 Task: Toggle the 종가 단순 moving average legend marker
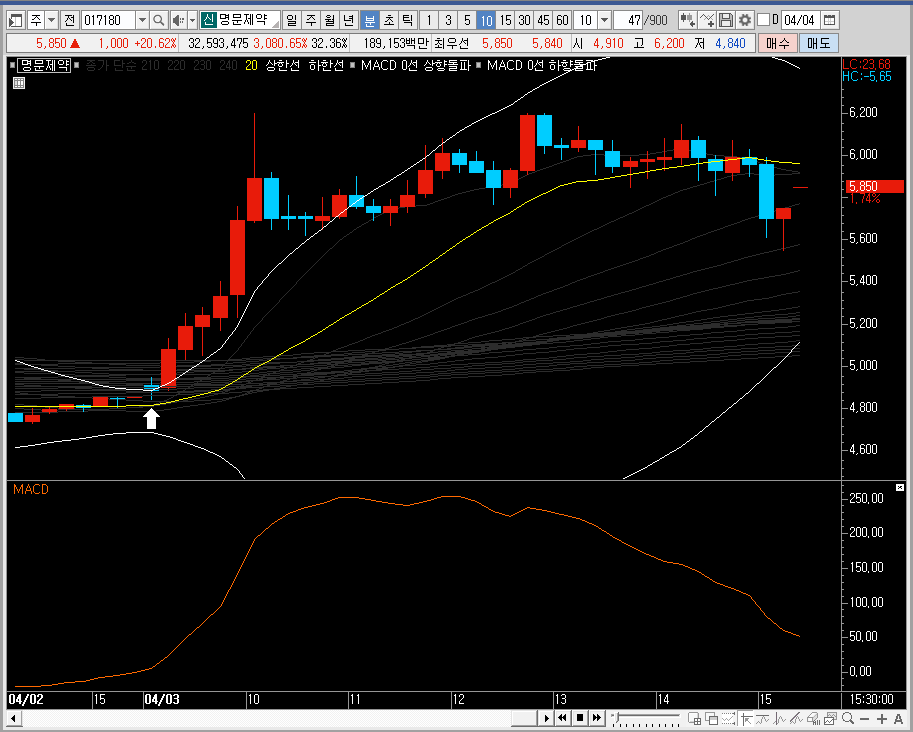coord(77,65)
